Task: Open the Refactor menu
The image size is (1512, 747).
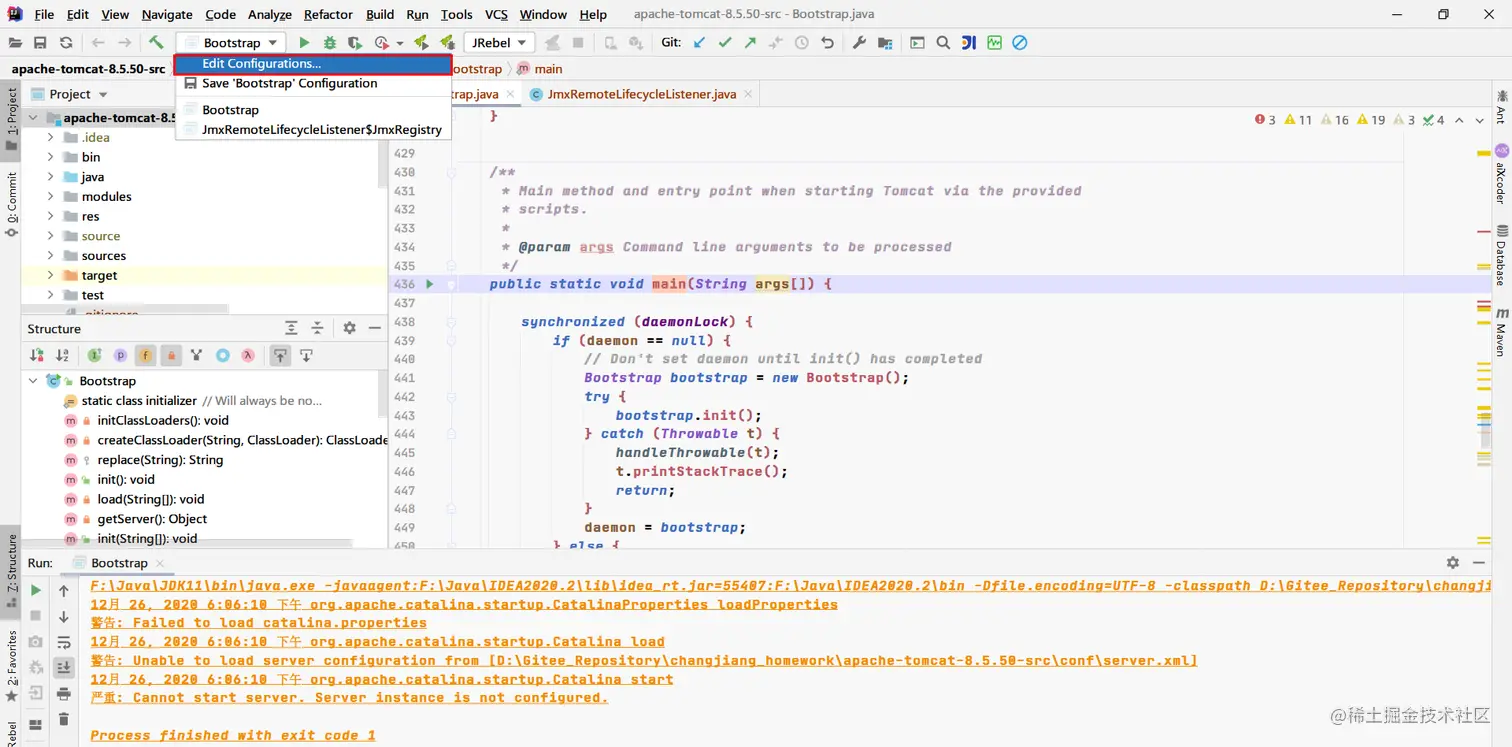Action: [328, 14]
